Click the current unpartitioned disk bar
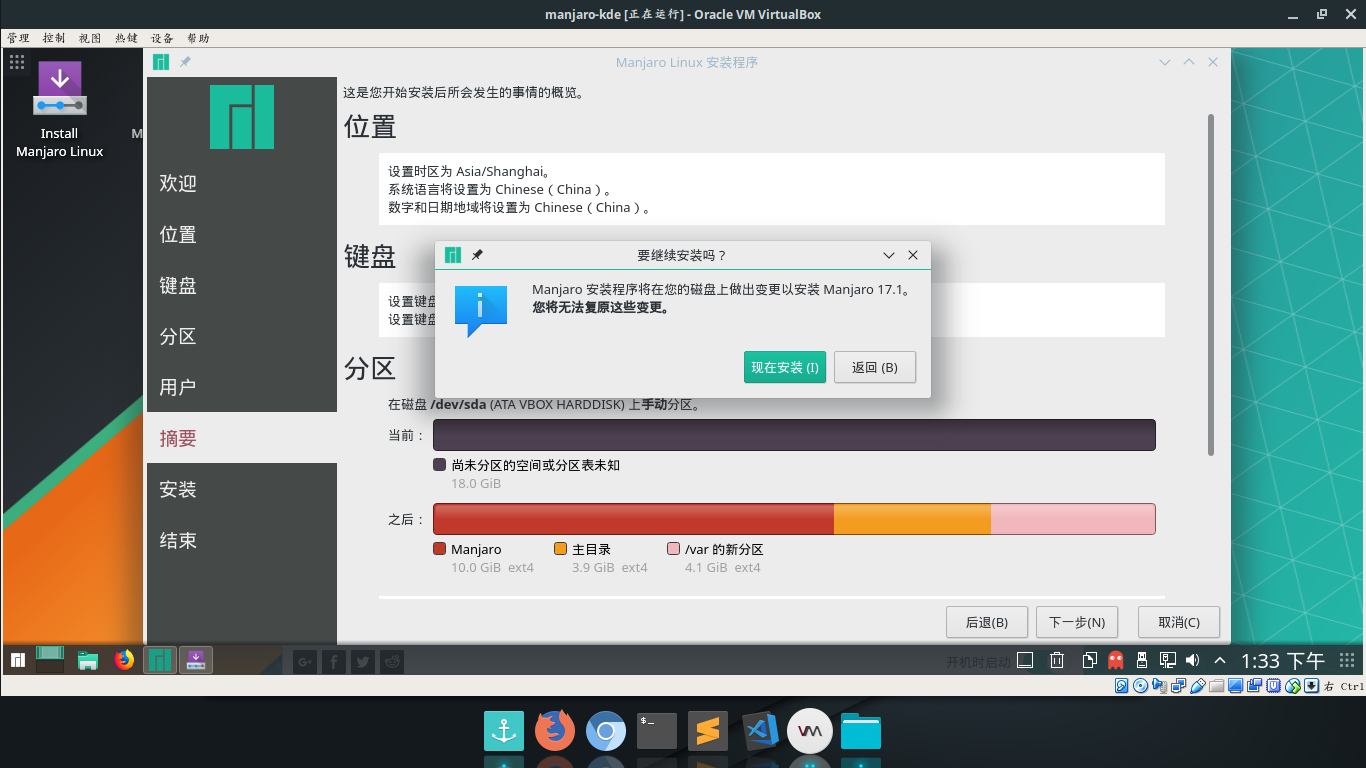This screenshot has height=768, width=1366. point(794,435)
